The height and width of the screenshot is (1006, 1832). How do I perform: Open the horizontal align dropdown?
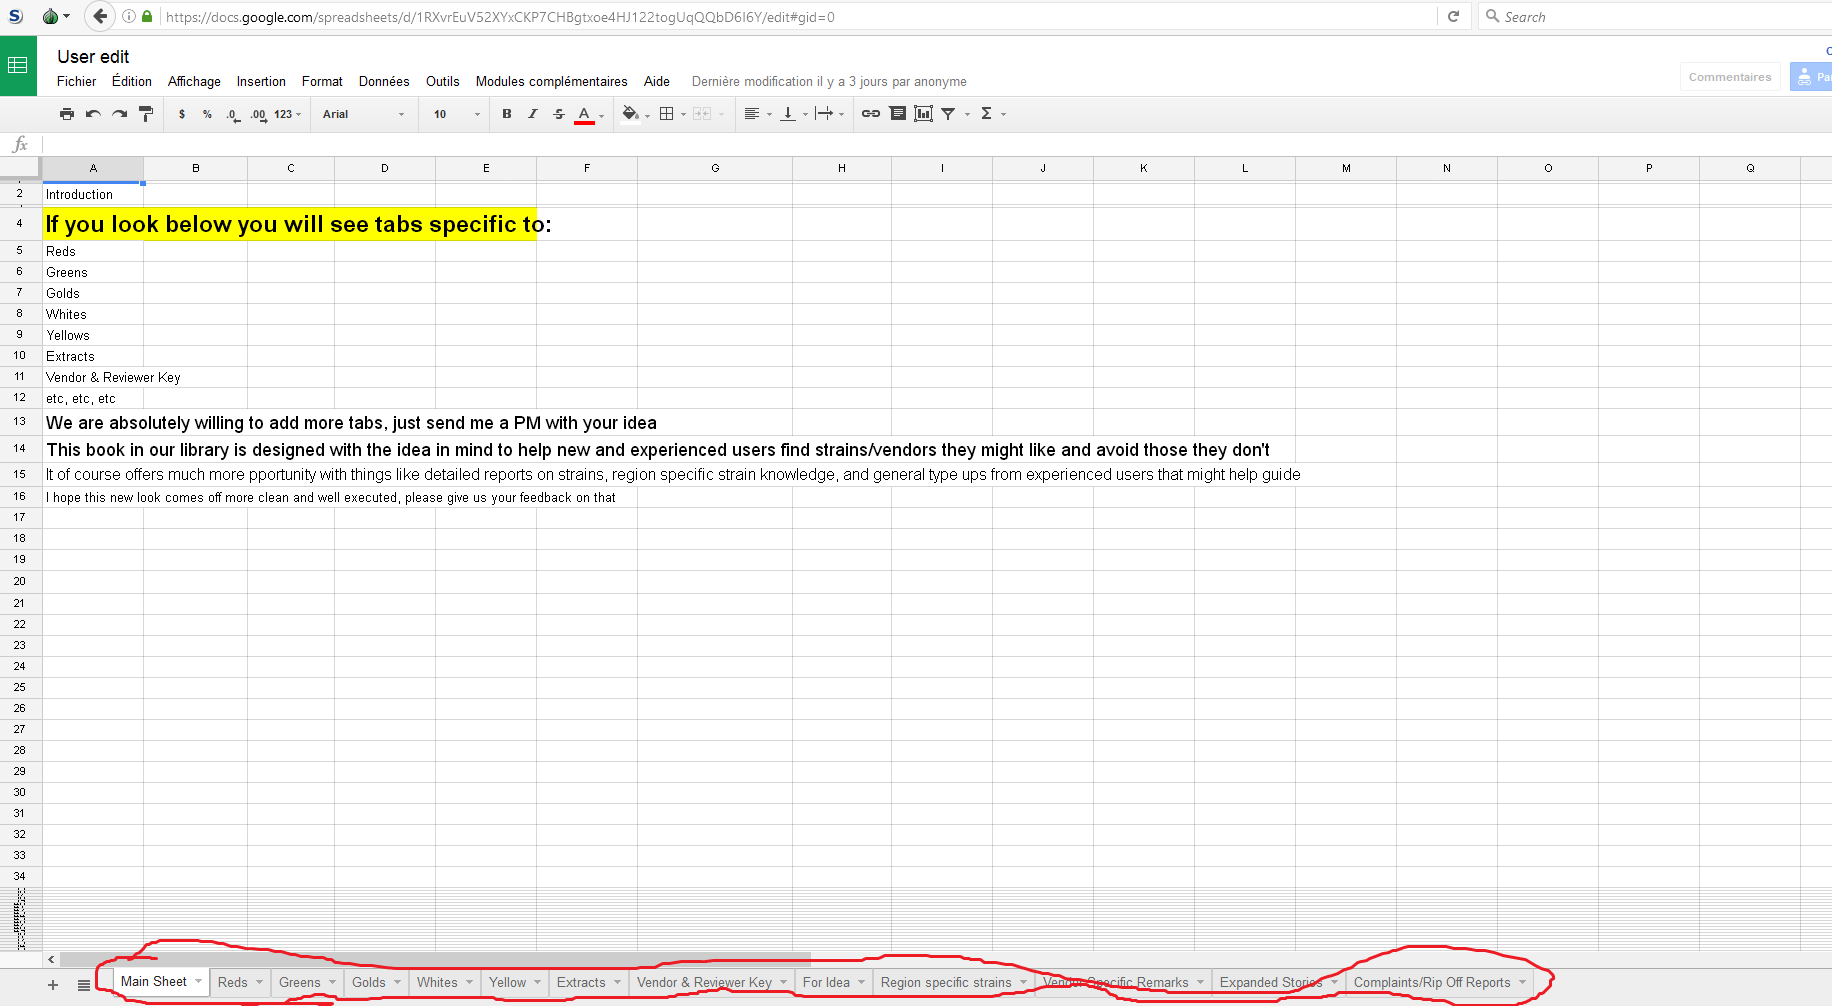coord(758,114)
